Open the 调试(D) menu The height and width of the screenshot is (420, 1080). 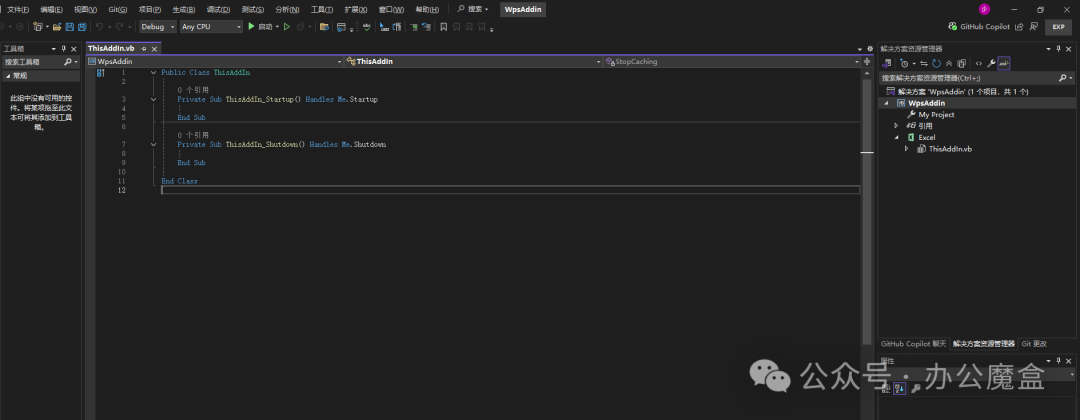click(x=218, y=10)
